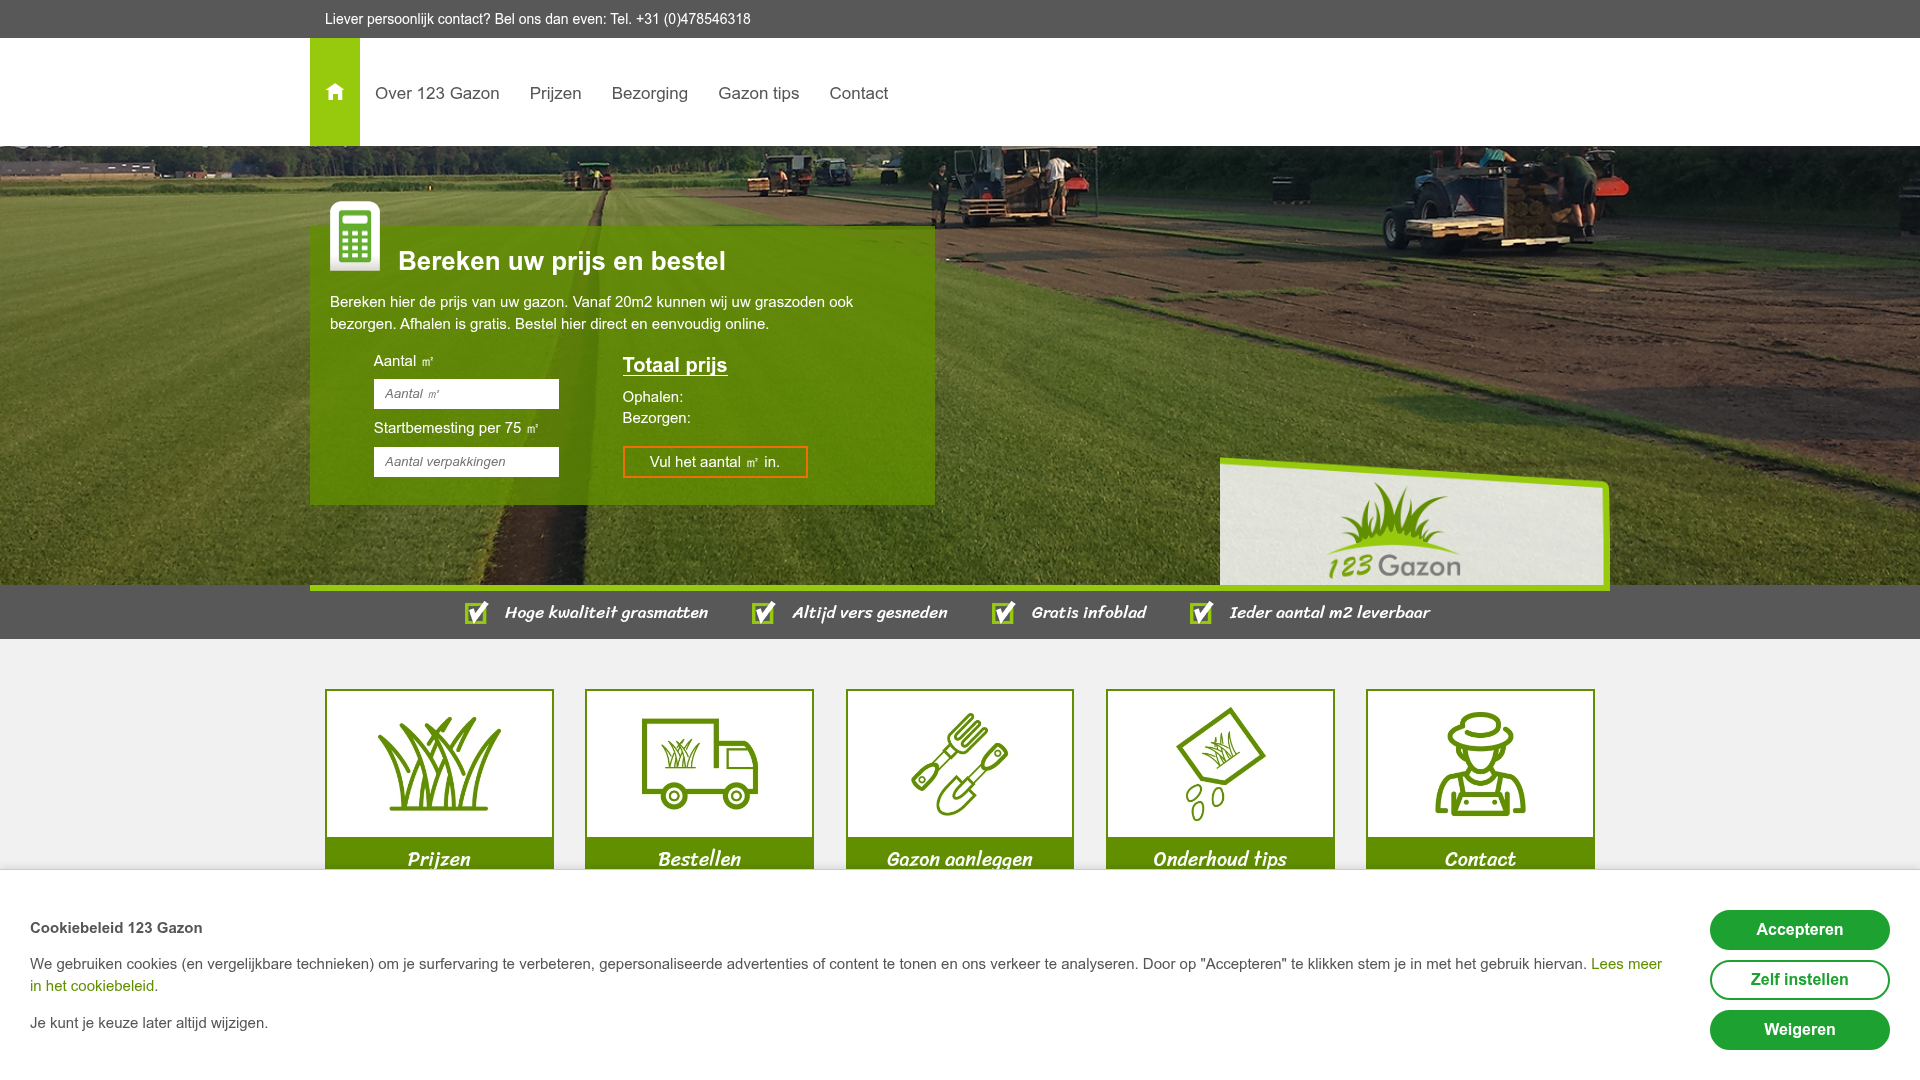Image resolution: width=1920 pixels, height=1080 pixels.
Task: Open the Gazon aanleggen garden tools icon
Action: (960, 764)
